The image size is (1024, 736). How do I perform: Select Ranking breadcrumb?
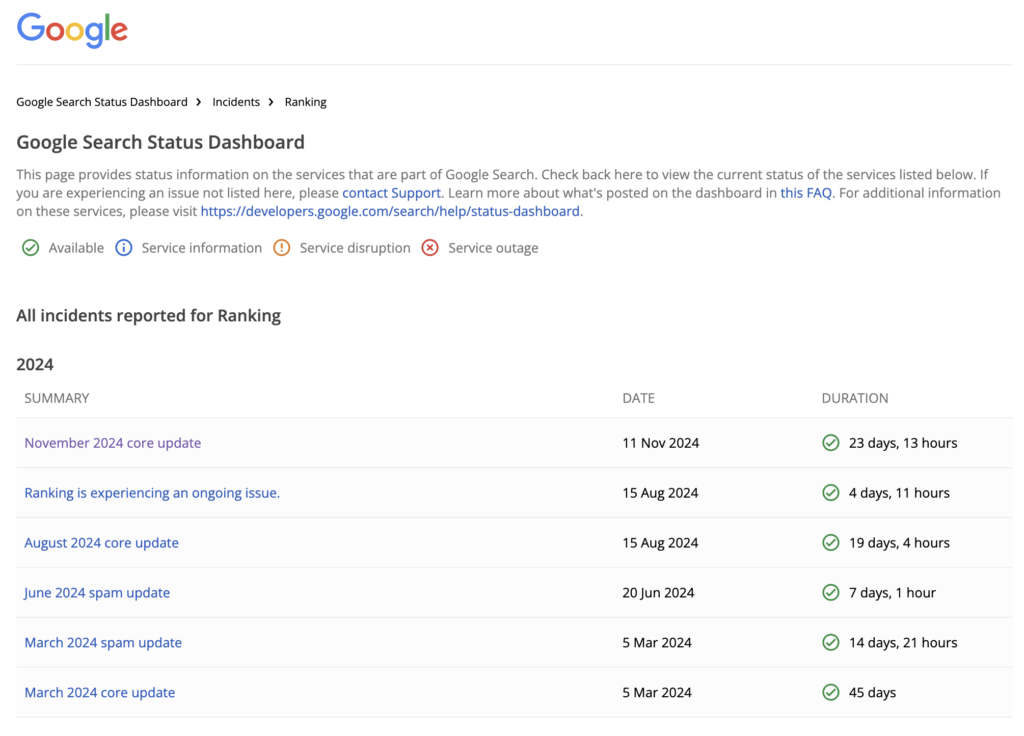coord(306,102)
